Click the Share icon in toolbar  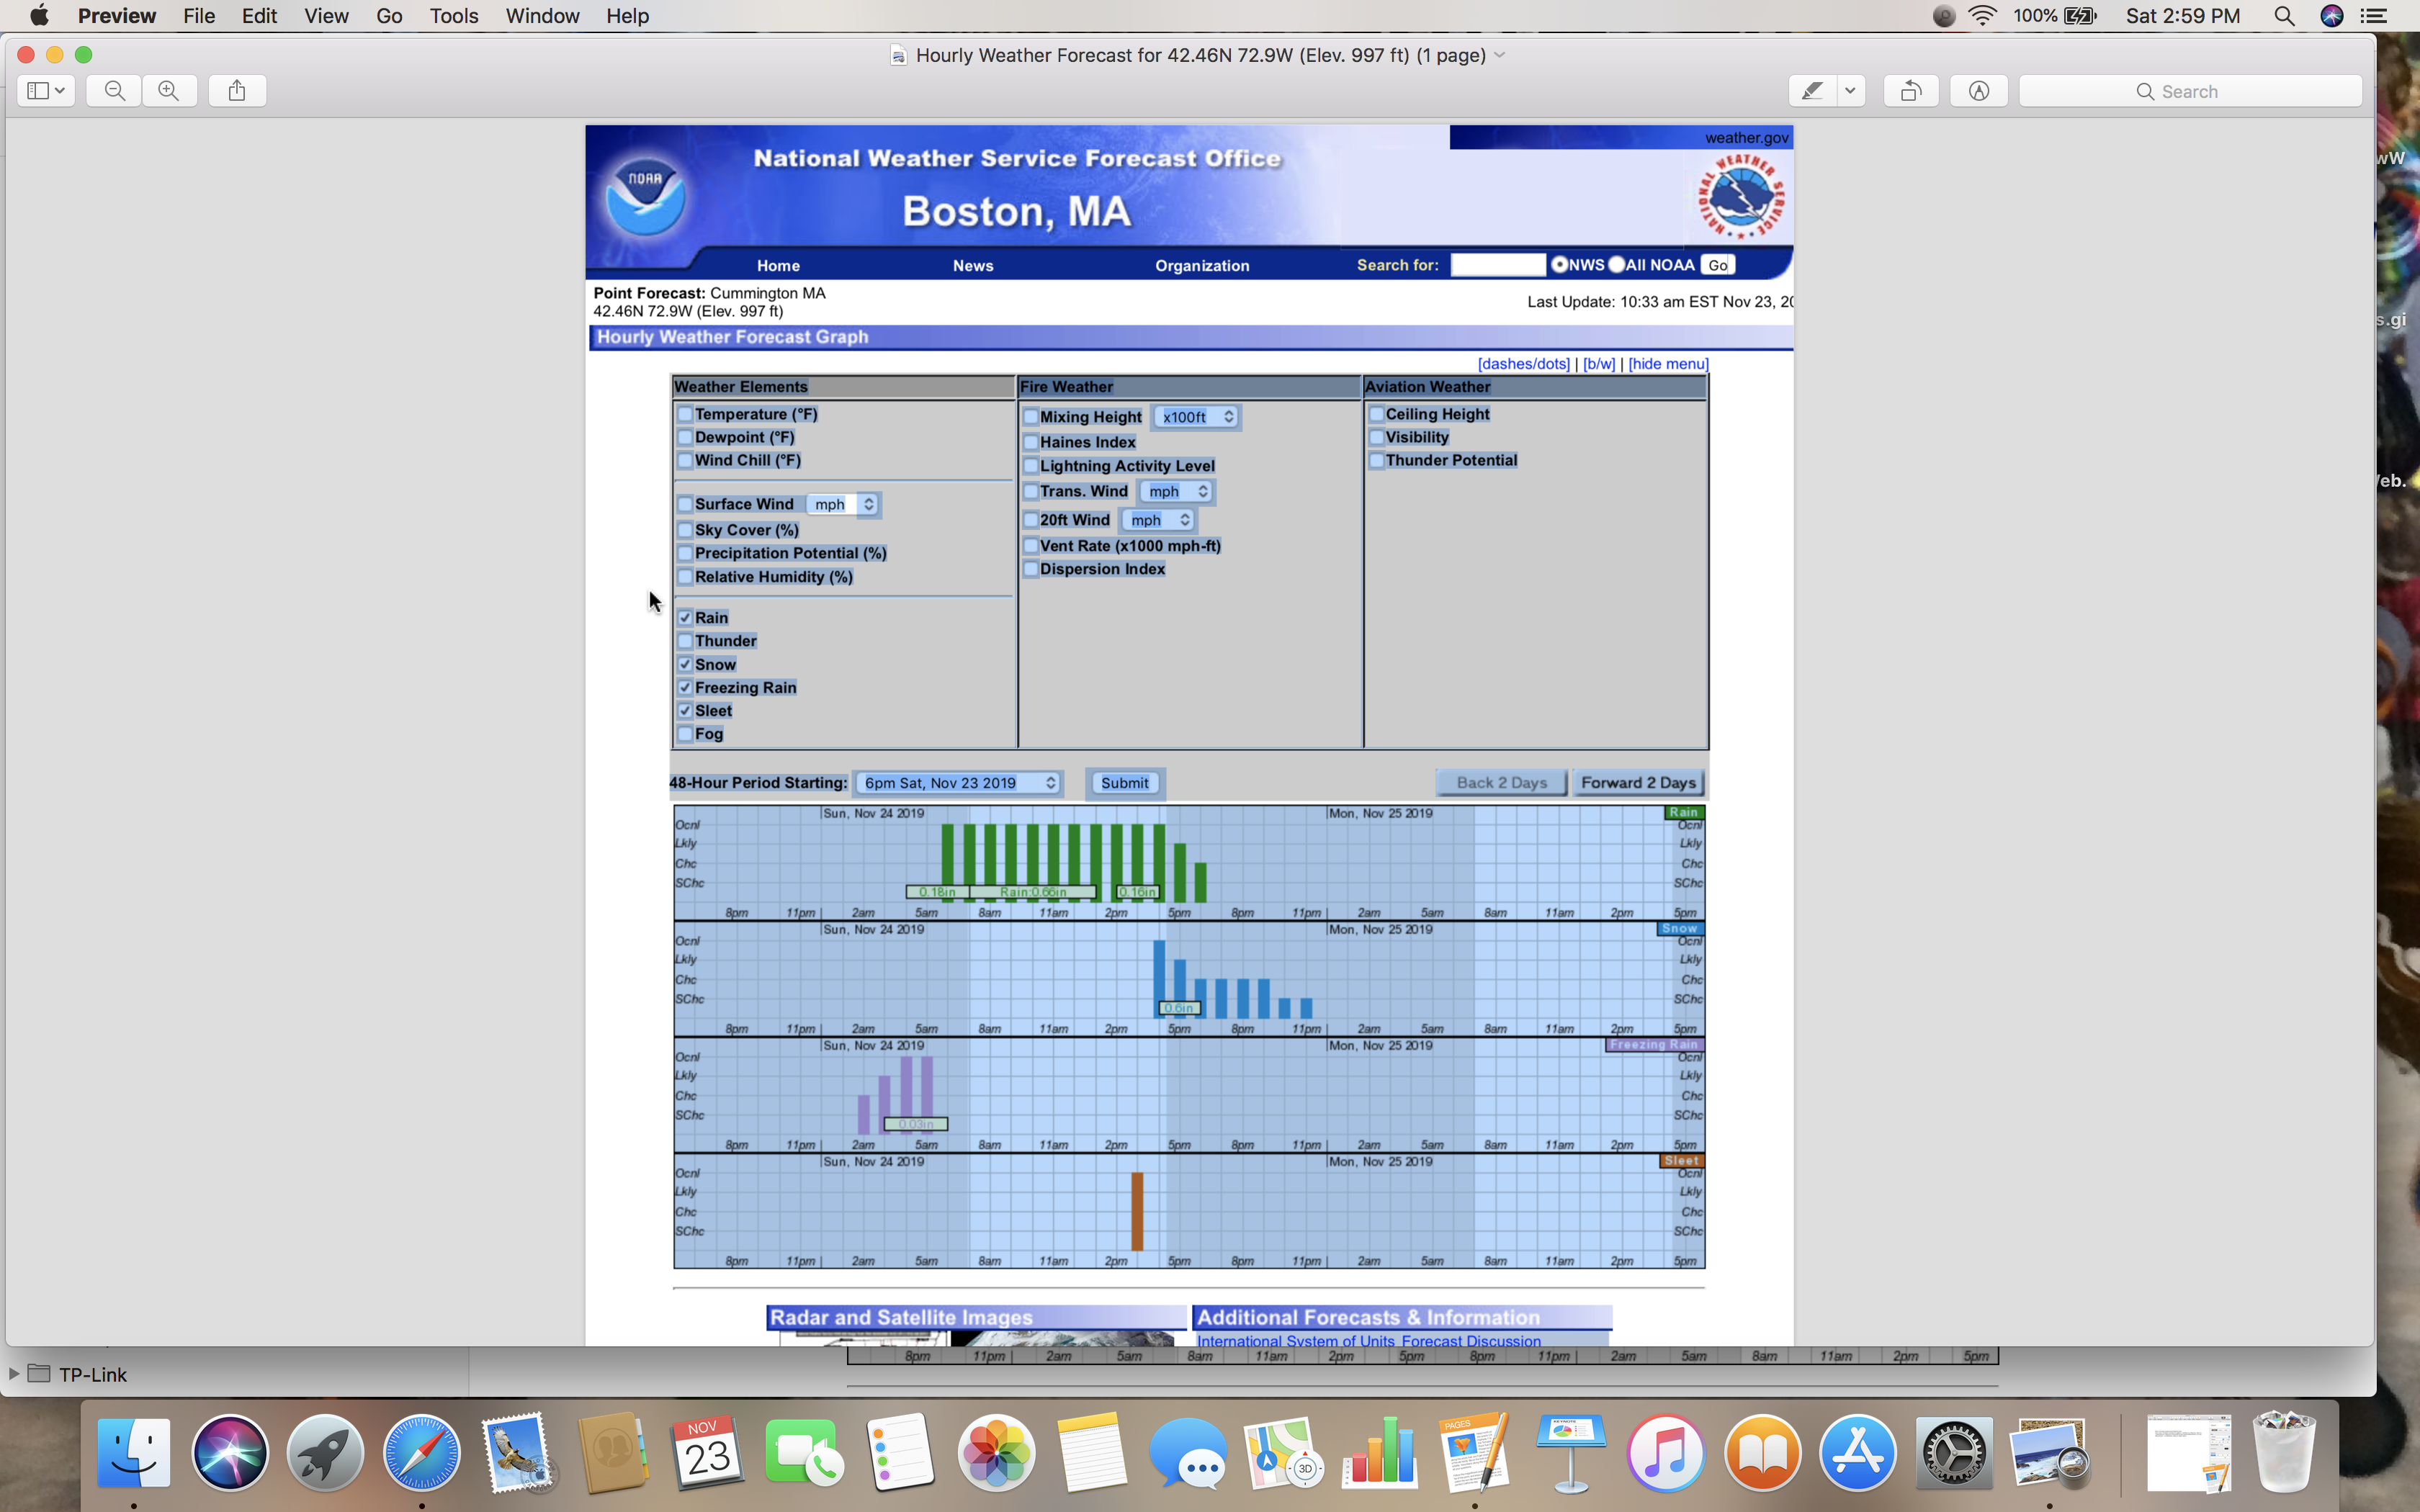(x=237, y=91)
